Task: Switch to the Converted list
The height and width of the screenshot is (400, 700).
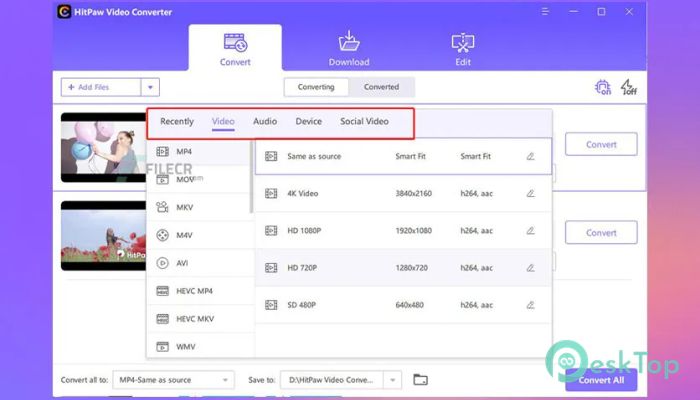Action: coord(381,87)
